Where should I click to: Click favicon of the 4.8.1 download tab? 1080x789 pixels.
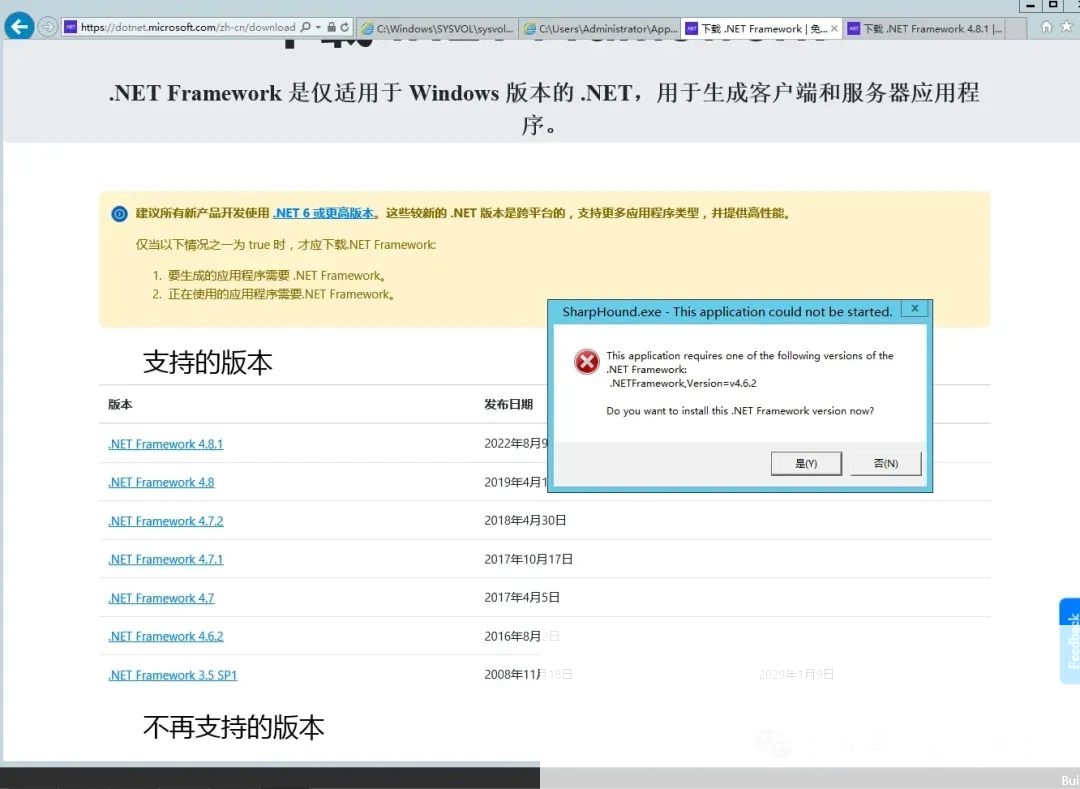click(853, 28)
